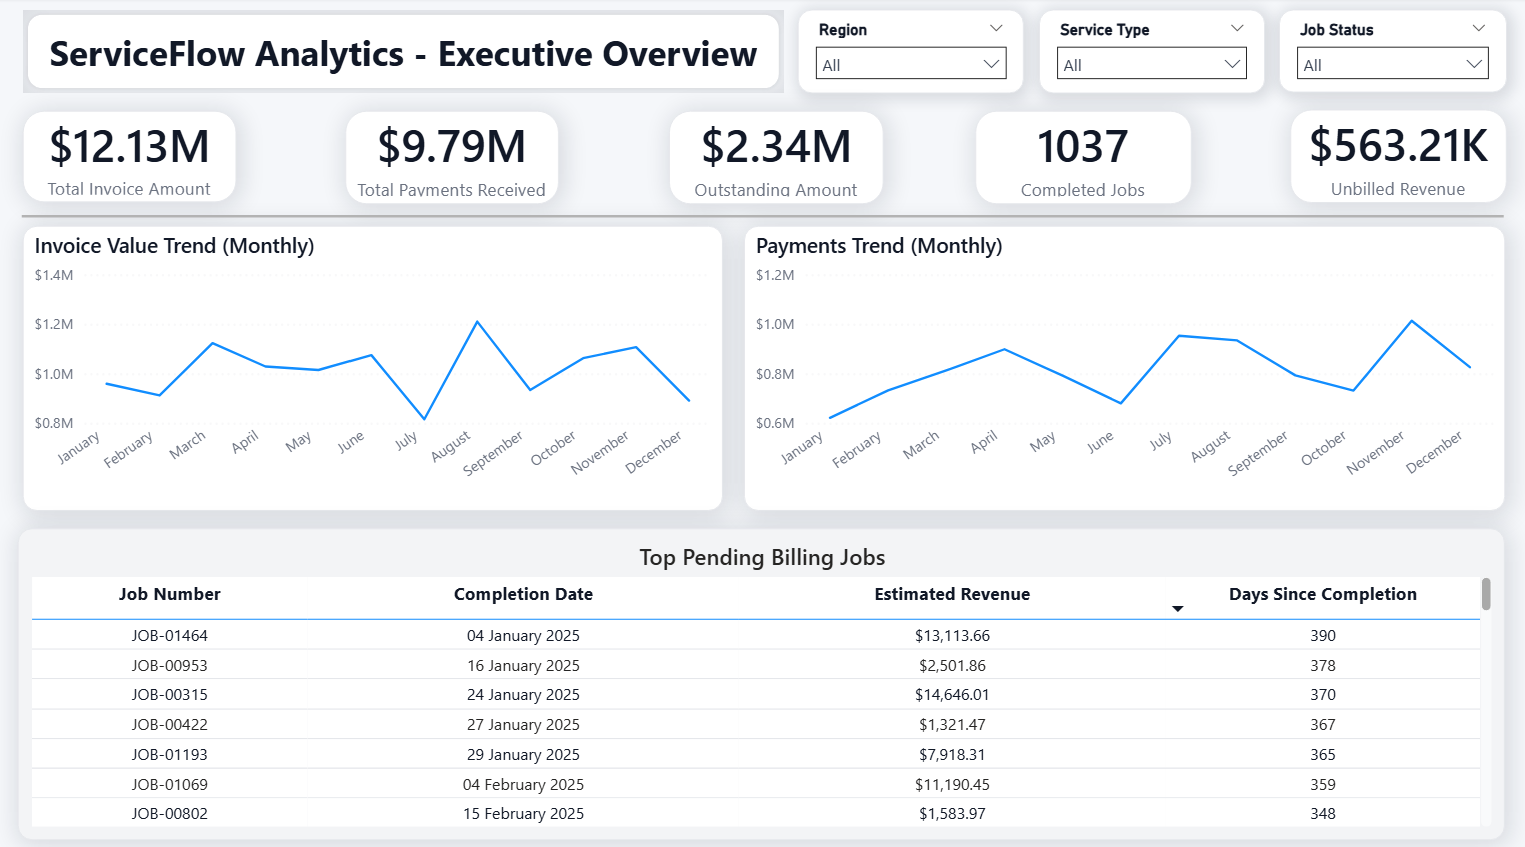
Task: Click the 04 February 2025 completion date cell
Action: (523, 784)
